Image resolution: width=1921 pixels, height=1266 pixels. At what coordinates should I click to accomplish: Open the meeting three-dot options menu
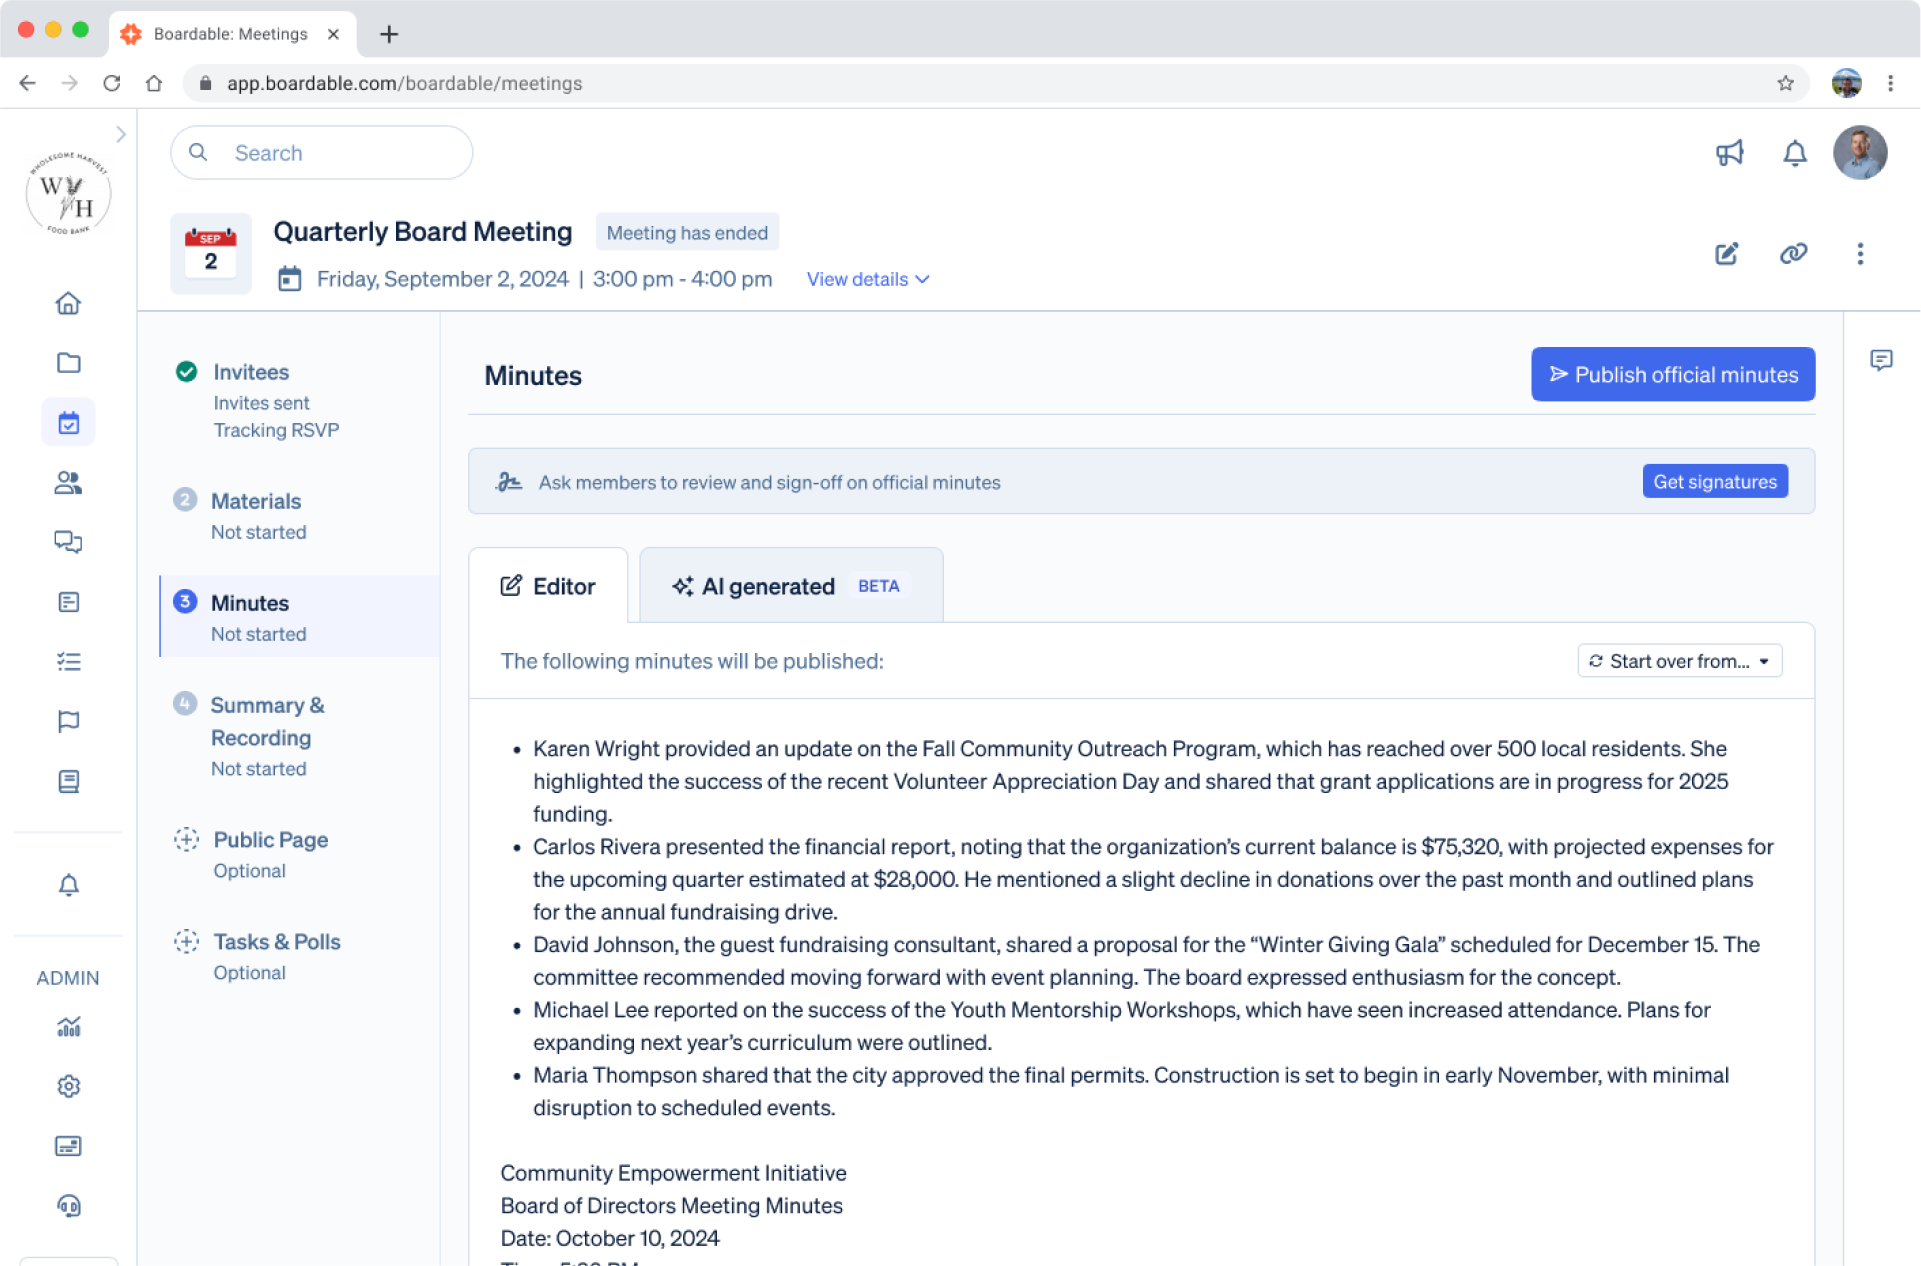pos(1860,254)
